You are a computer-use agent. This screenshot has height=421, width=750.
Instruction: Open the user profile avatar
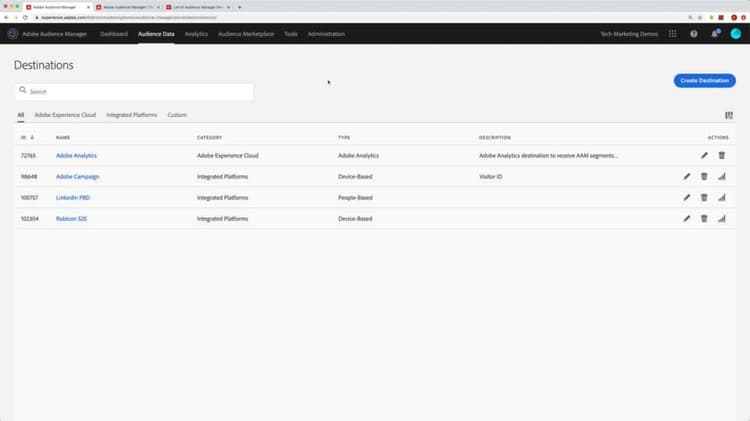pos(736,33)
